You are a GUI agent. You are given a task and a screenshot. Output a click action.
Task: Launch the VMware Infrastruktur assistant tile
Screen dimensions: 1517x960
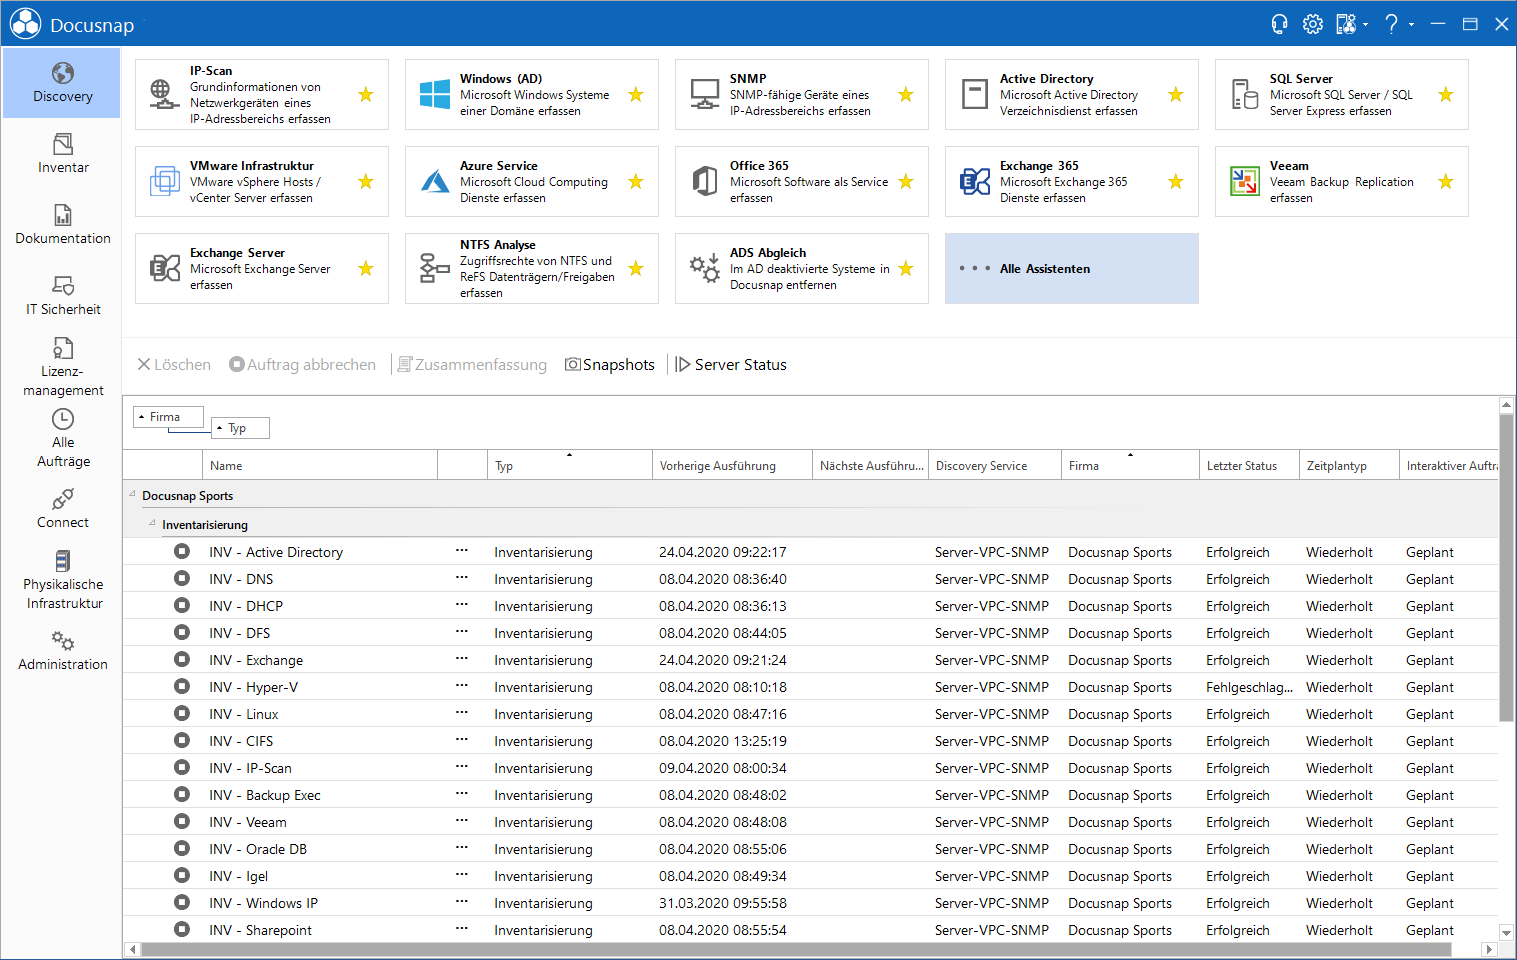262,182
